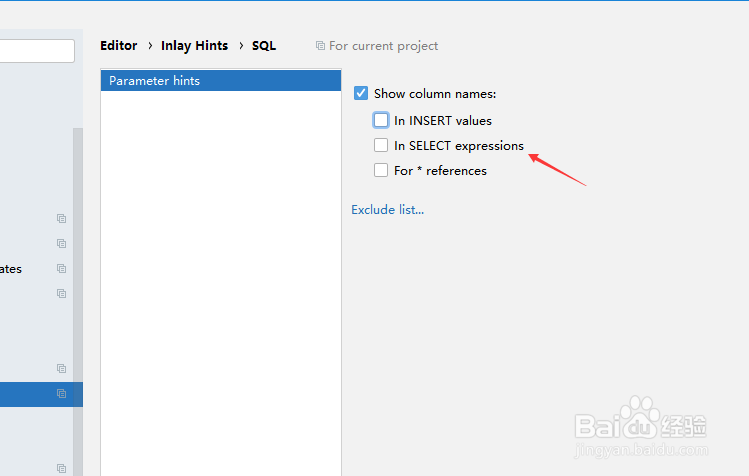Click the sidebar vertical scrollbar

78,301
